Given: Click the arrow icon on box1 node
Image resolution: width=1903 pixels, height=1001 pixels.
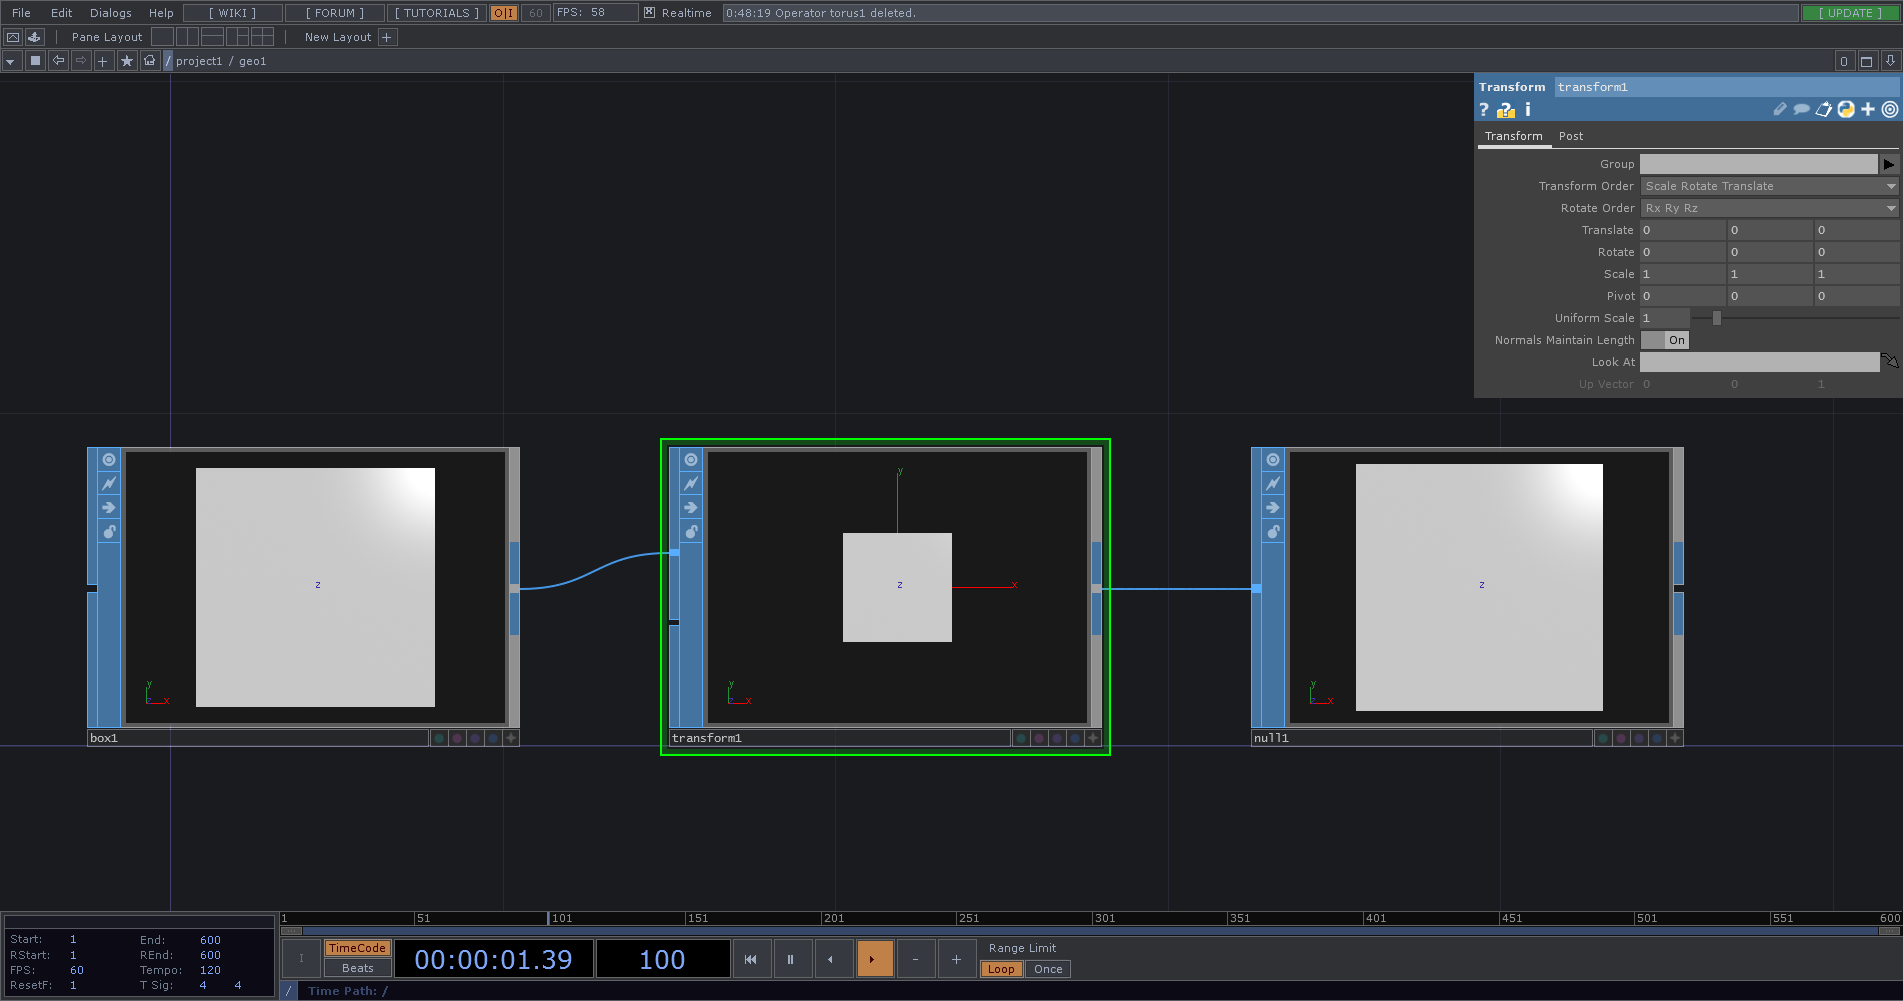Looking at the screenshot, I should coord(109,508).
